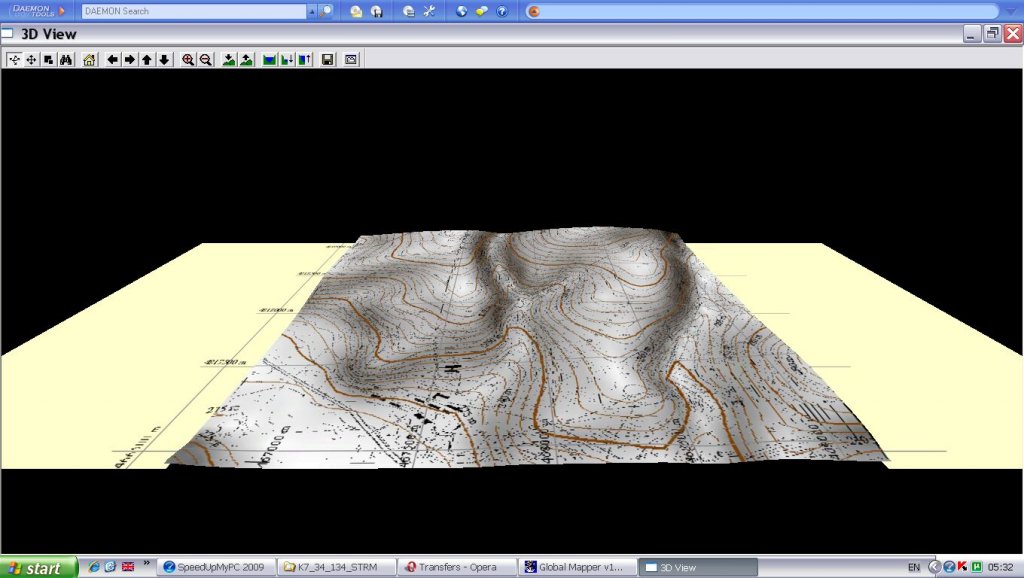Open the Transfers - Opera taskbar window
The height and width of the screenshot is (578, 1024).
click(456, 567)
